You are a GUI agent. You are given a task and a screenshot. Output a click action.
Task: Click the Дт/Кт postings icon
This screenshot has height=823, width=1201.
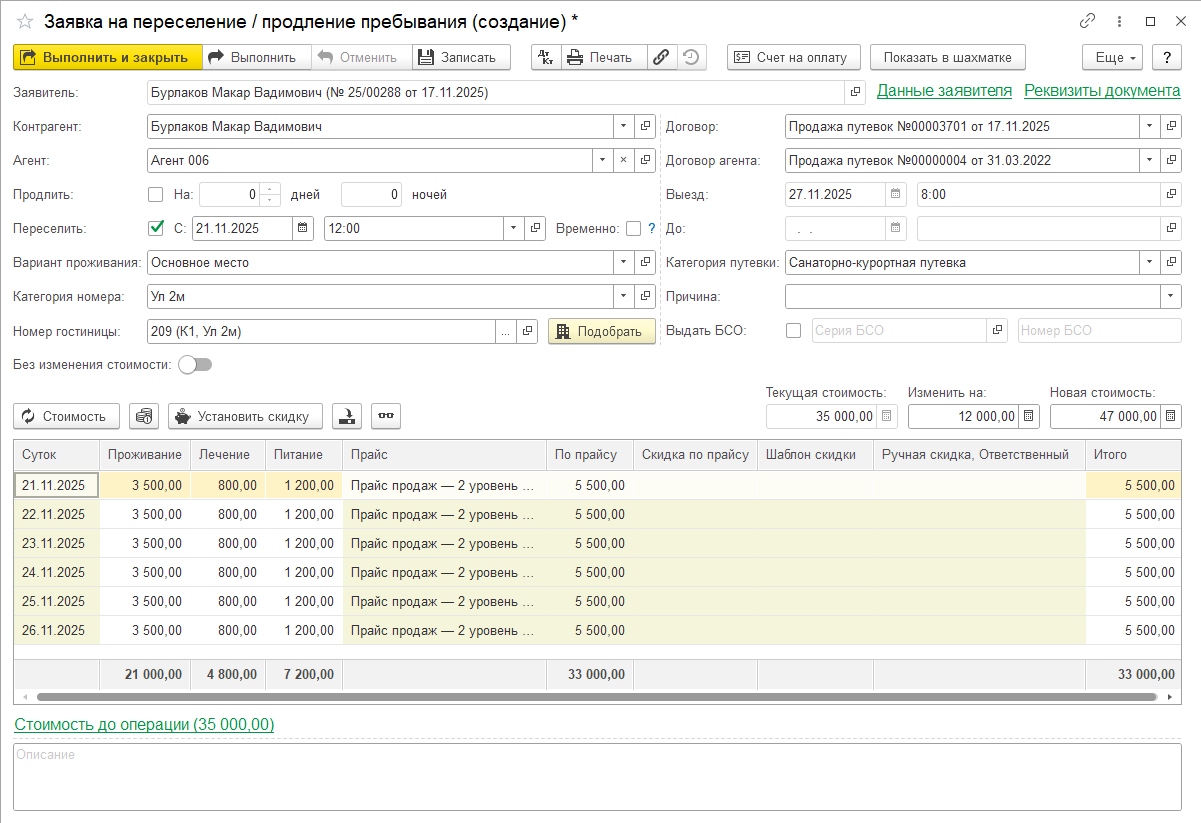pos(546,57)
